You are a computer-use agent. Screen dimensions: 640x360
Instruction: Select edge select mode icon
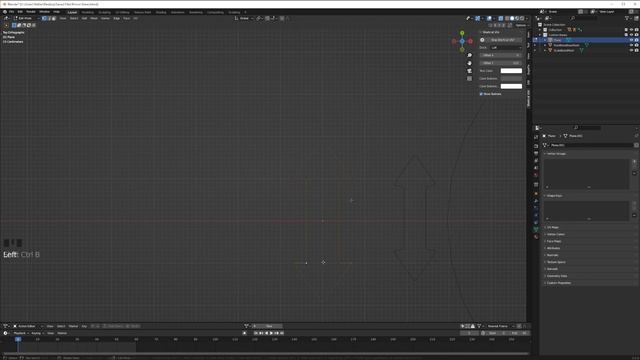tap(49, 18)
